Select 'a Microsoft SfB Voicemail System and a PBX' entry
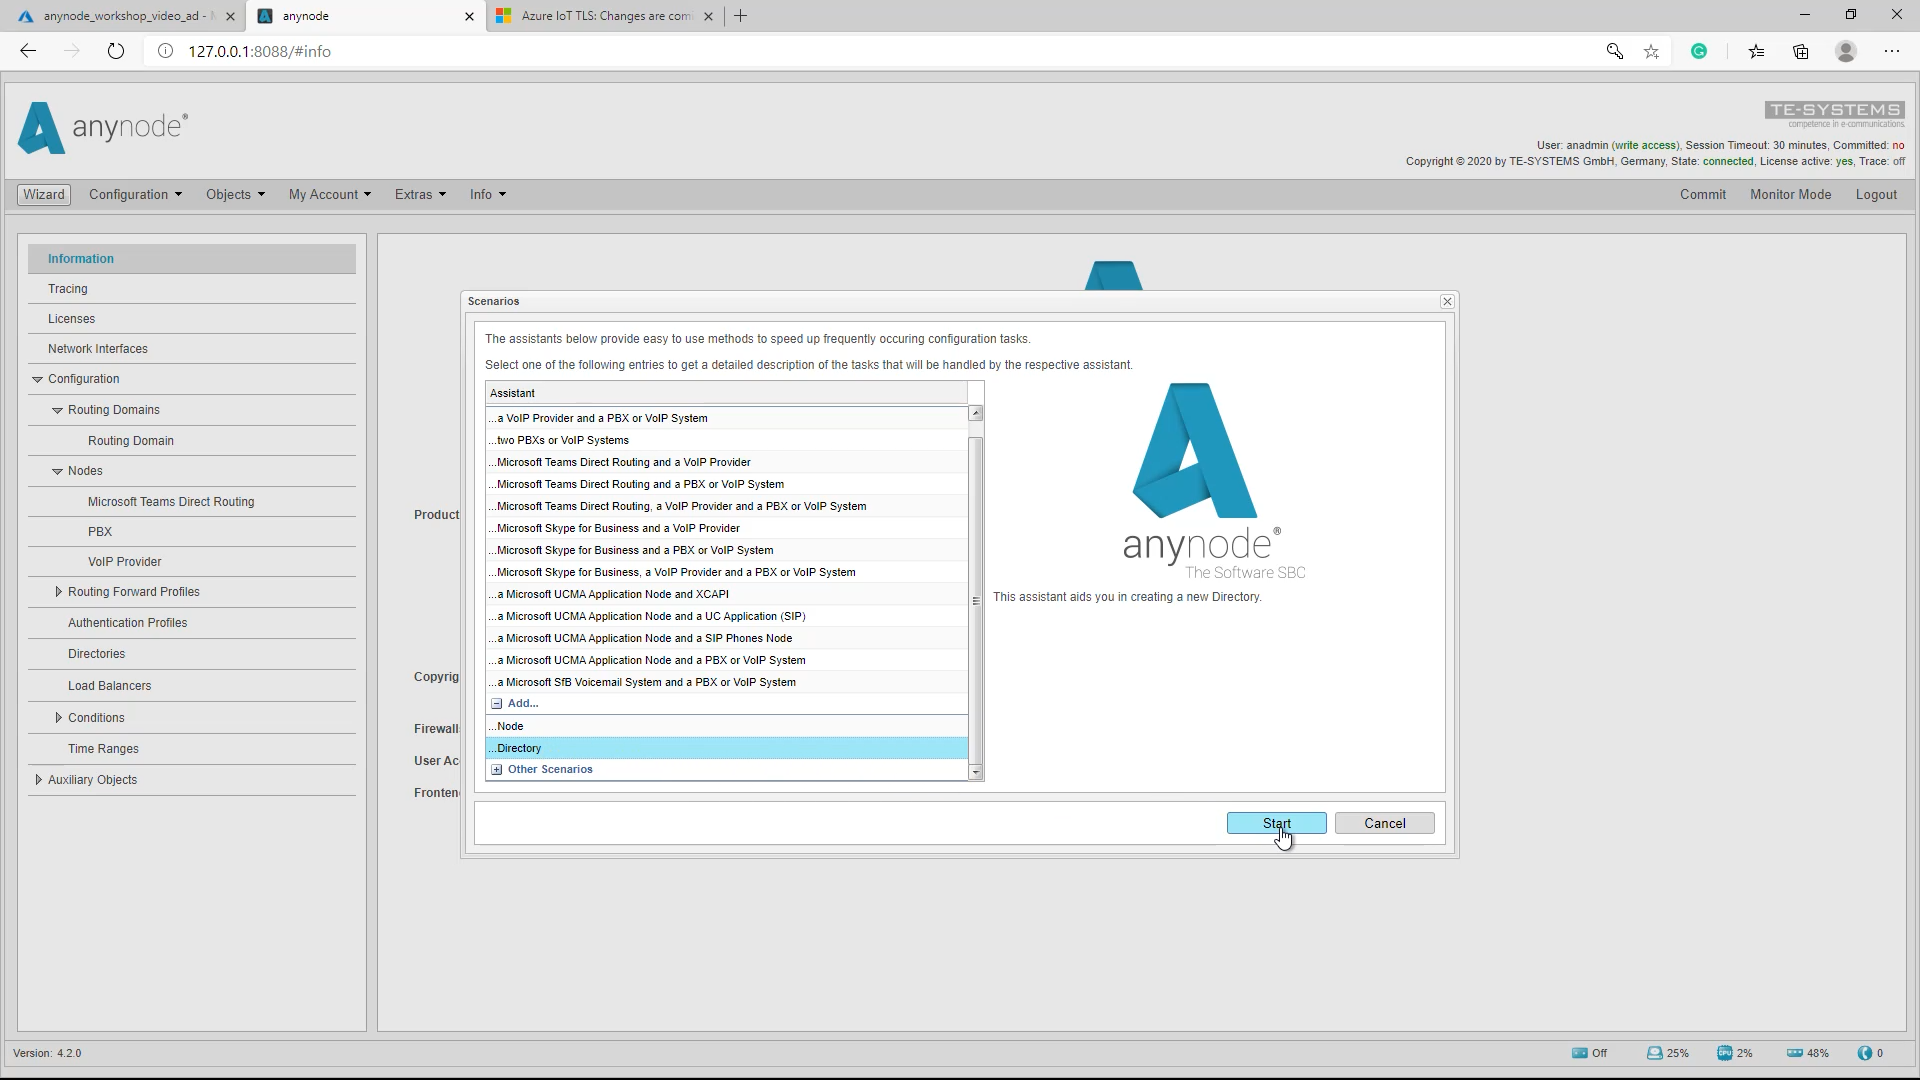Image resolution: width=1920 pixels, height=1080 pixels. (x=727, y=682)
